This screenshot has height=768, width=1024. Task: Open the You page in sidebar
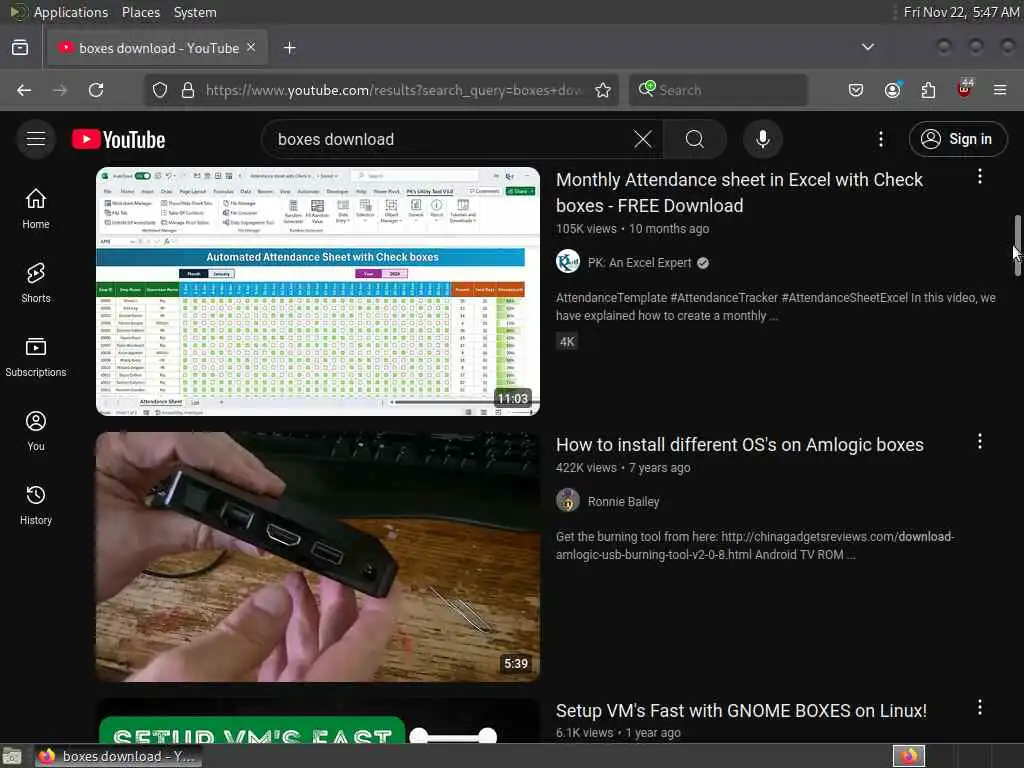(x=36, y=431)
